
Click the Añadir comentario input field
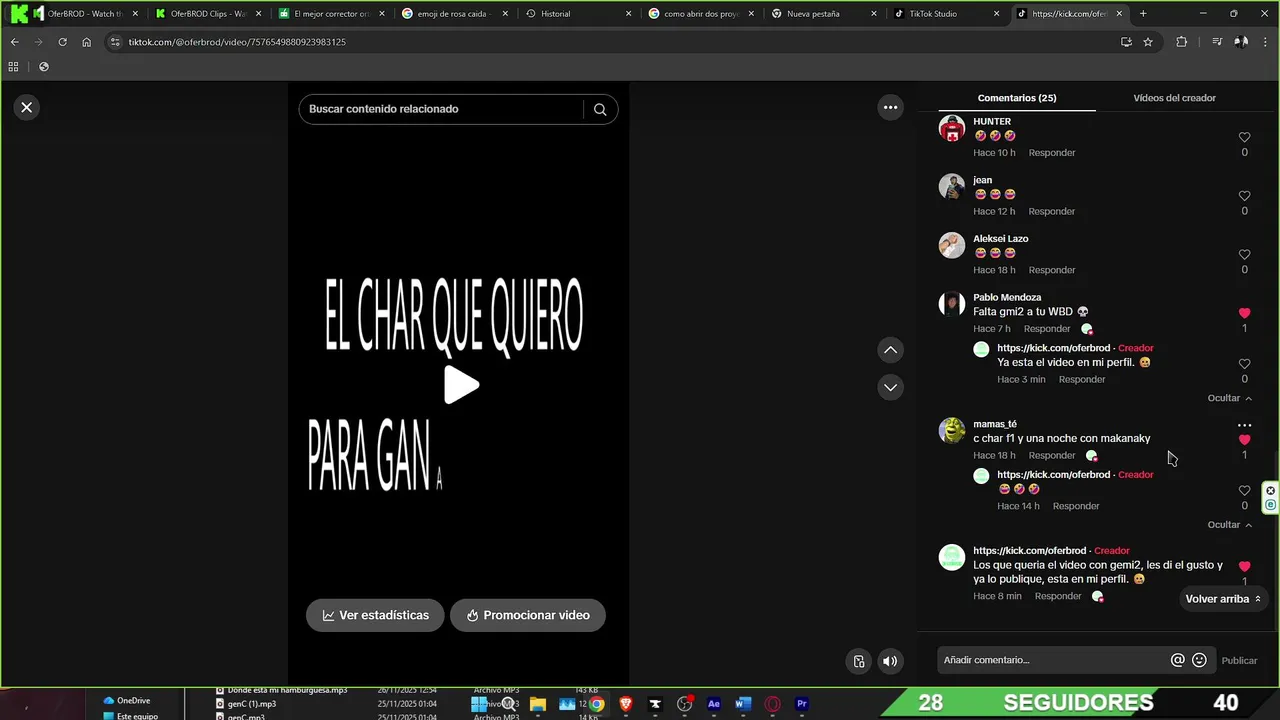[1055, 660]
